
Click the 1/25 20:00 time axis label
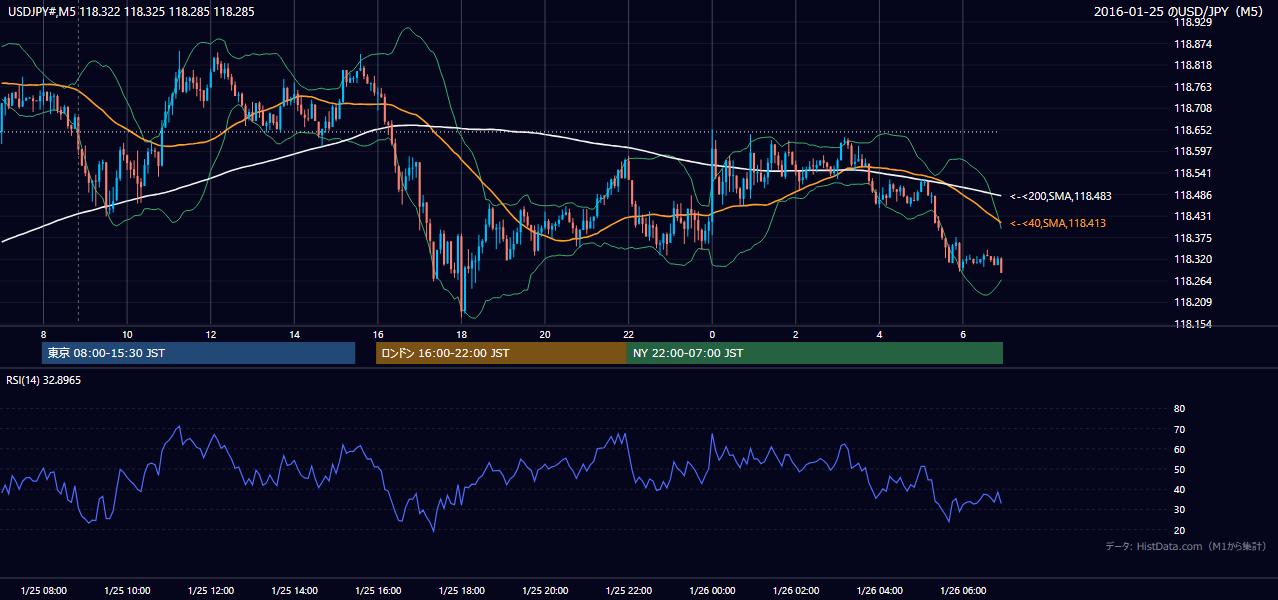[544, 591]
